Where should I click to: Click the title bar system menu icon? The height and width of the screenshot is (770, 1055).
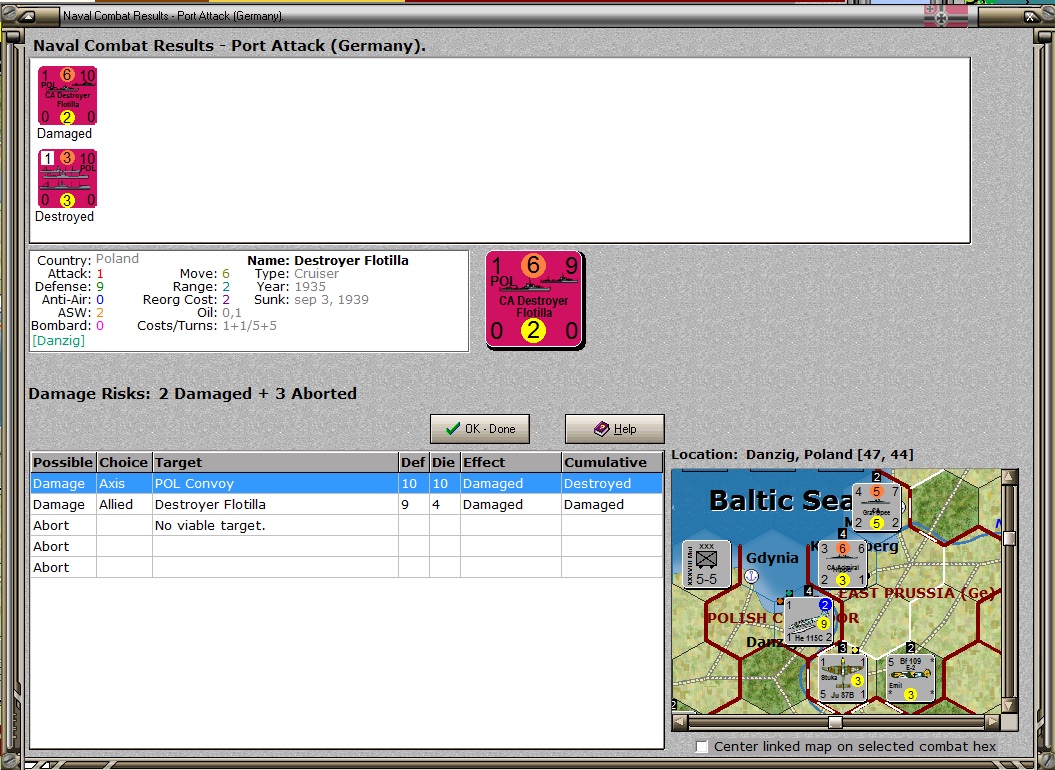pyautogui.click(x=28, y=16)
